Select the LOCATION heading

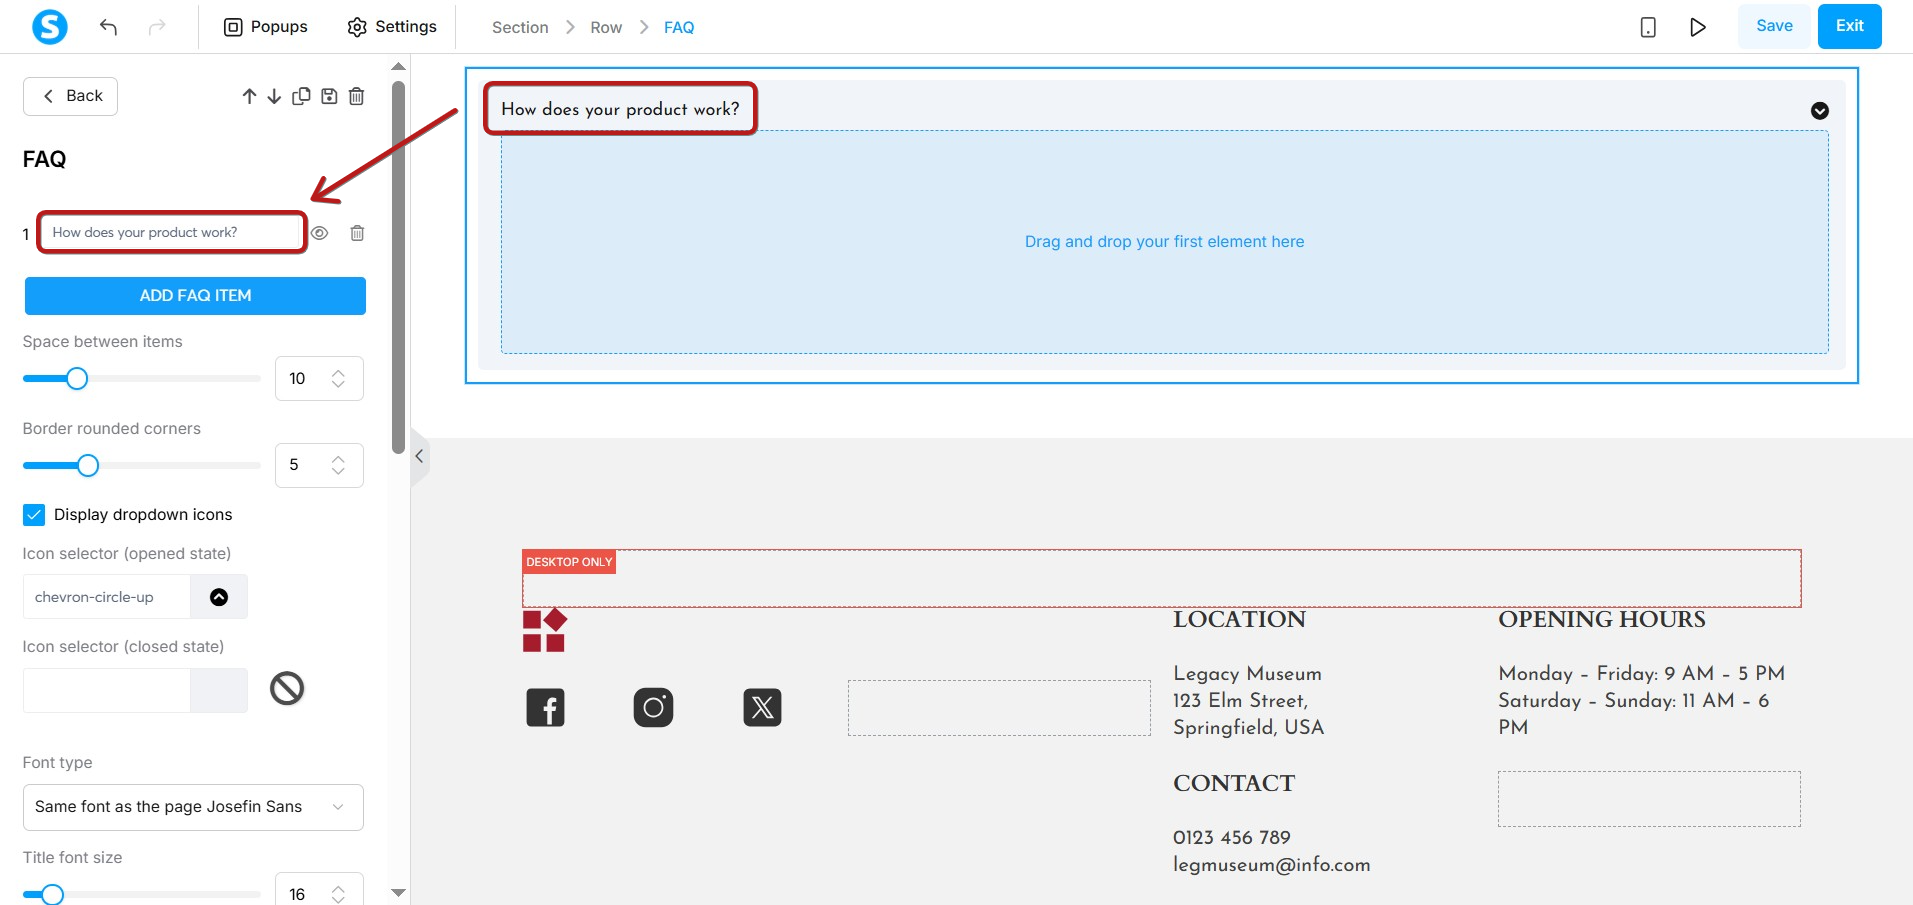[1239, 620]
